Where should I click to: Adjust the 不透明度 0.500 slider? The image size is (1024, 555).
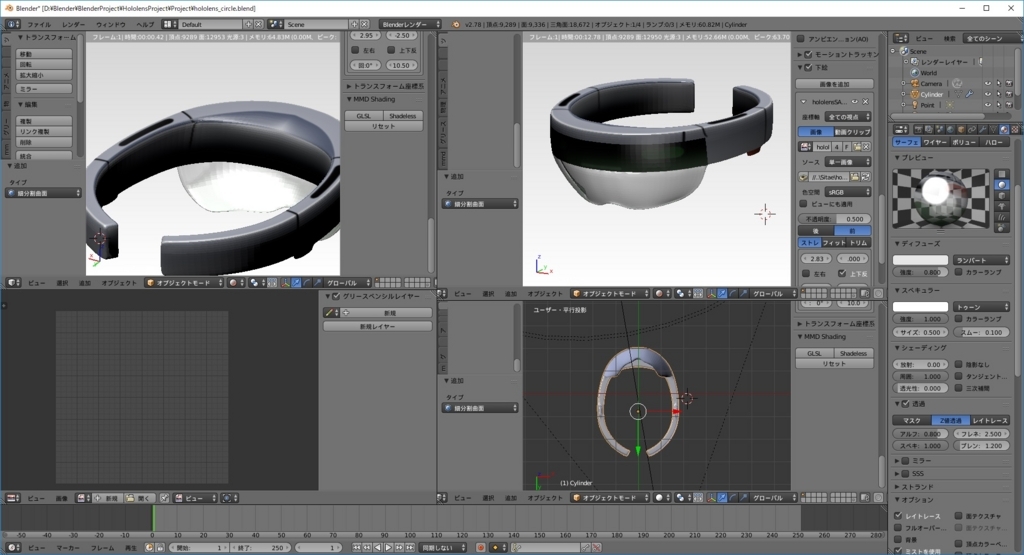click(x=835, y=219)
